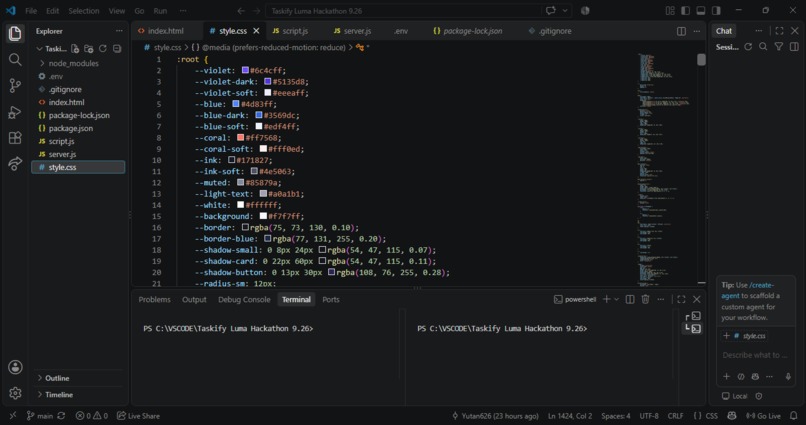
Task: Toggle the bottom panel visibility
Action: coord(701,10)
